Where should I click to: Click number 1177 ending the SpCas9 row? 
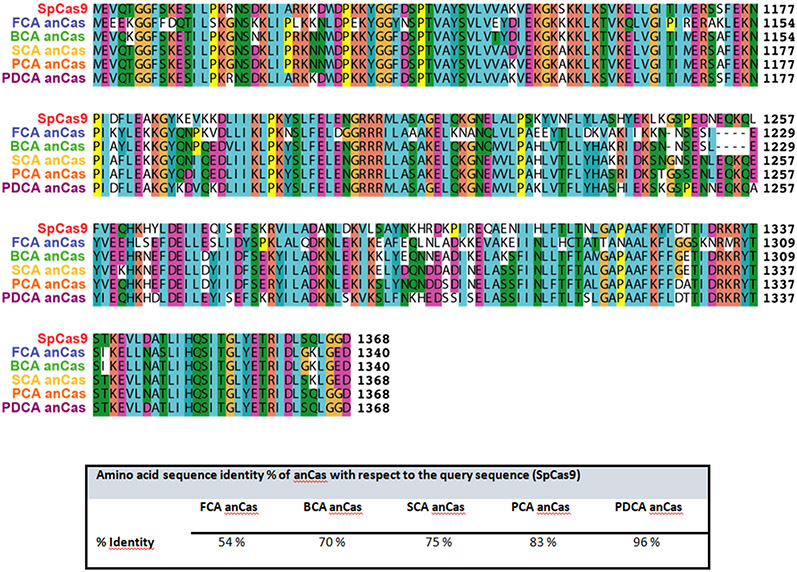click(778, 9)
